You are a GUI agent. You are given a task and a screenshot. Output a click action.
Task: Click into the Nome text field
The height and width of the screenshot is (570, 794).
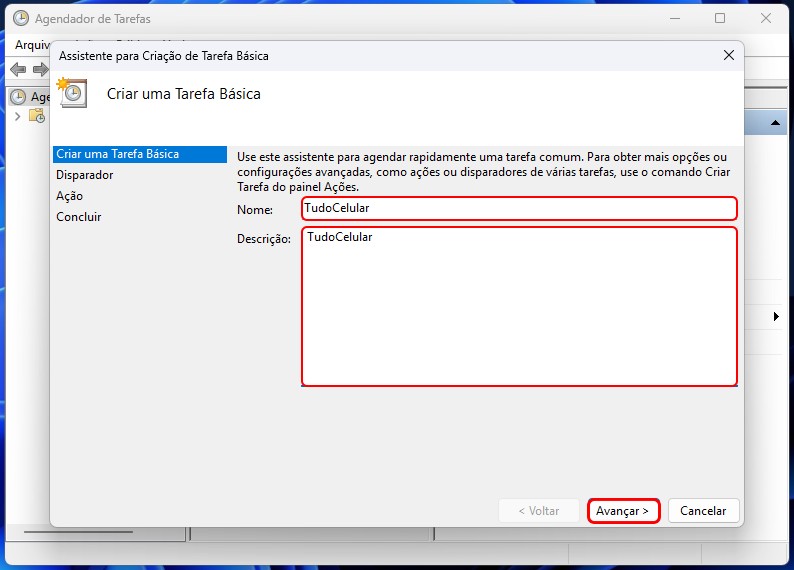(519, 208)
